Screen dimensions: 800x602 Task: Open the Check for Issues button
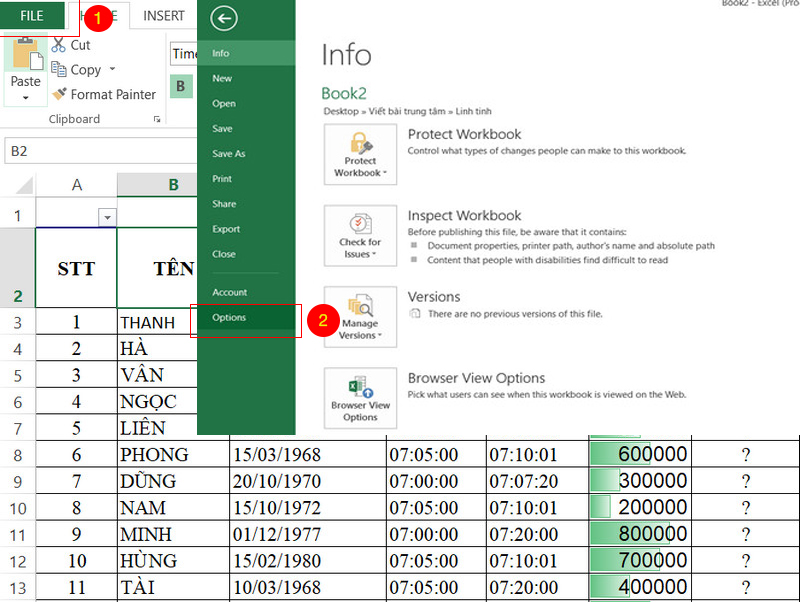360,236
